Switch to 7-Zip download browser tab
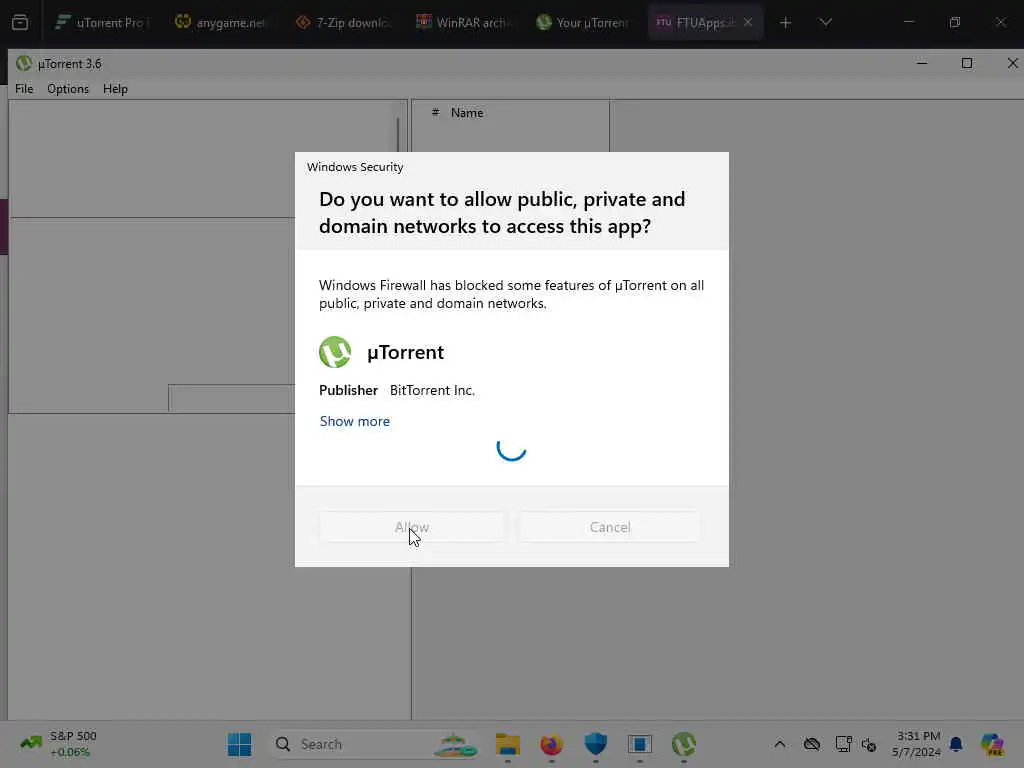The height and width of the screenshot is (768, 1024). (x=344, y=22)
